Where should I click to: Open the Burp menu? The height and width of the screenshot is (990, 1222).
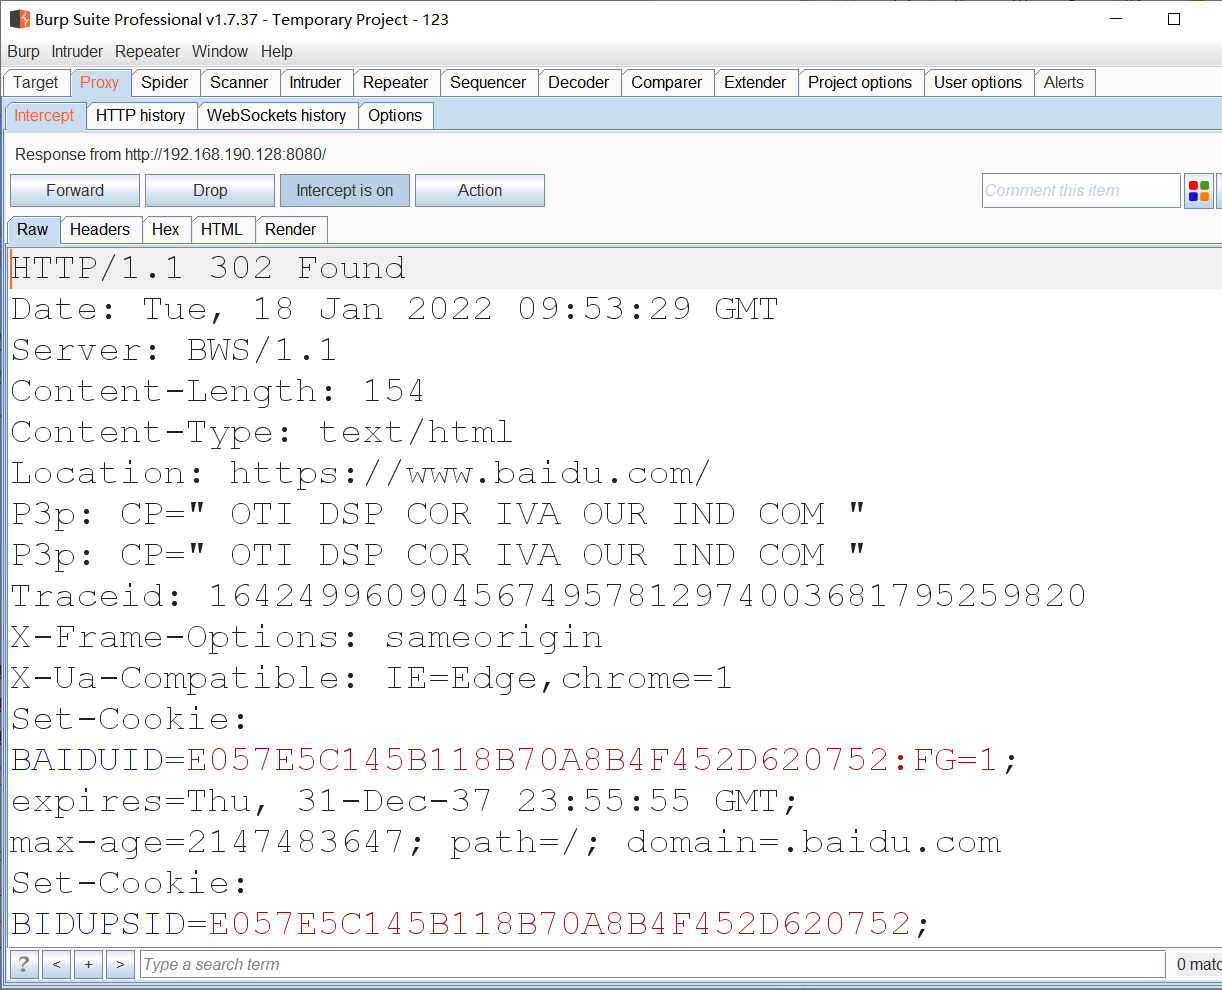(x=23, y=52)
